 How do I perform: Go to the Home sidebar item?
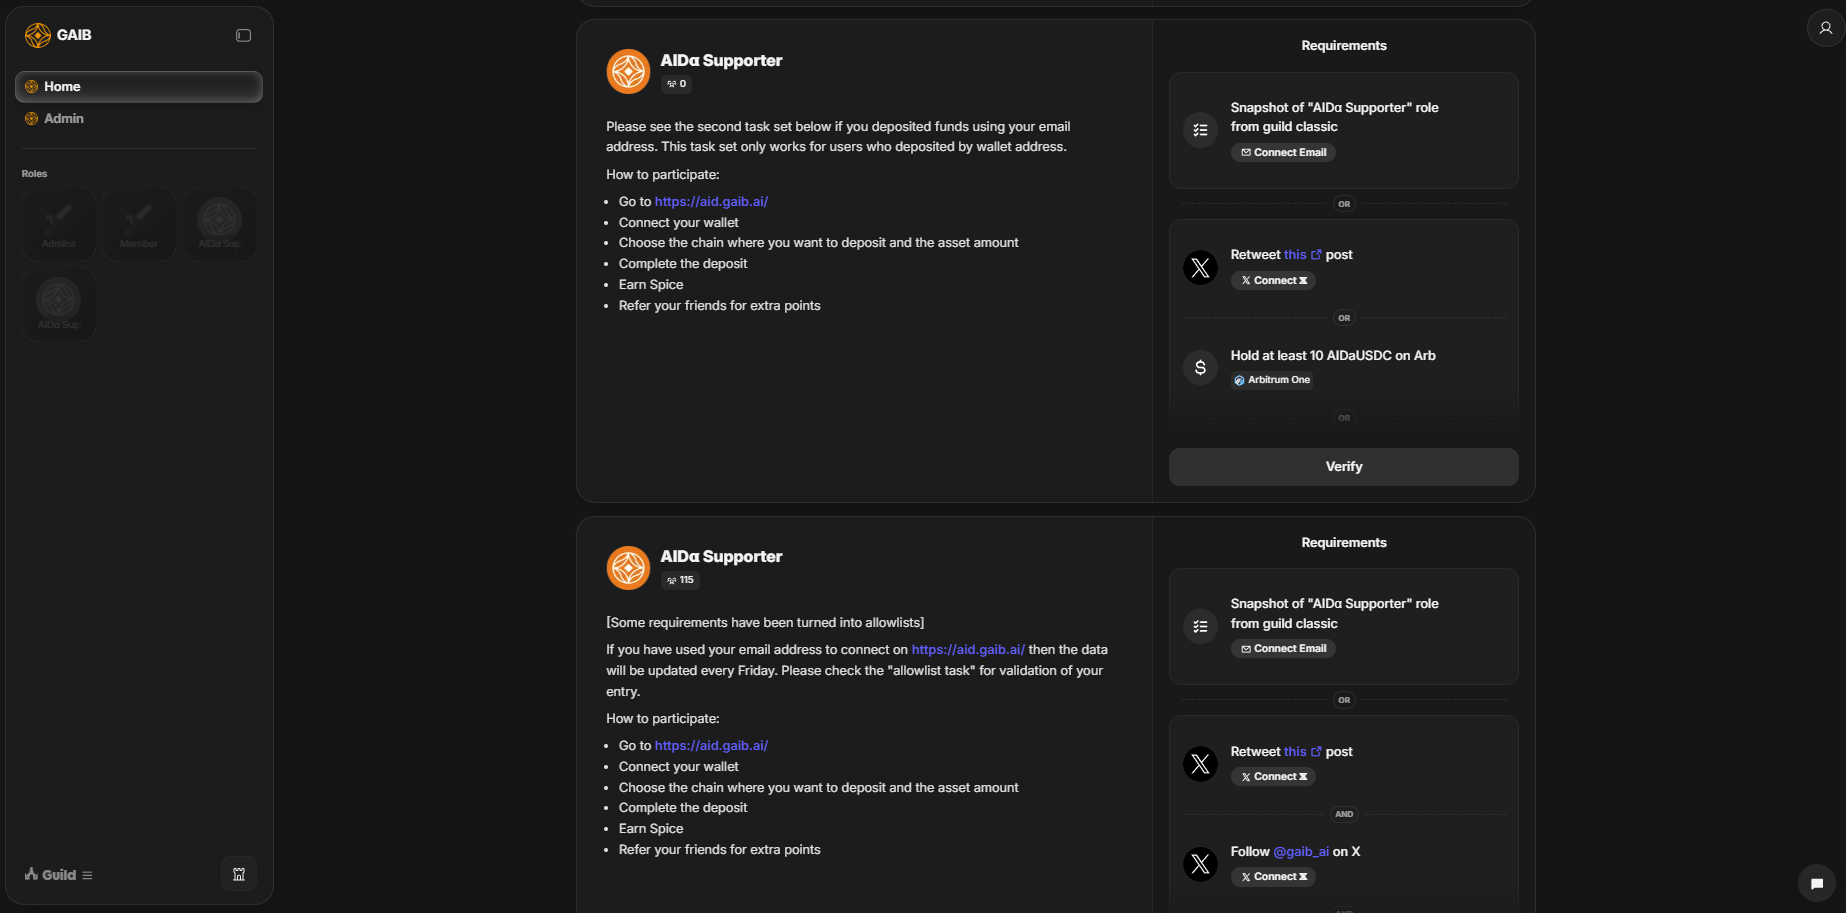click(x=62, y=87)
